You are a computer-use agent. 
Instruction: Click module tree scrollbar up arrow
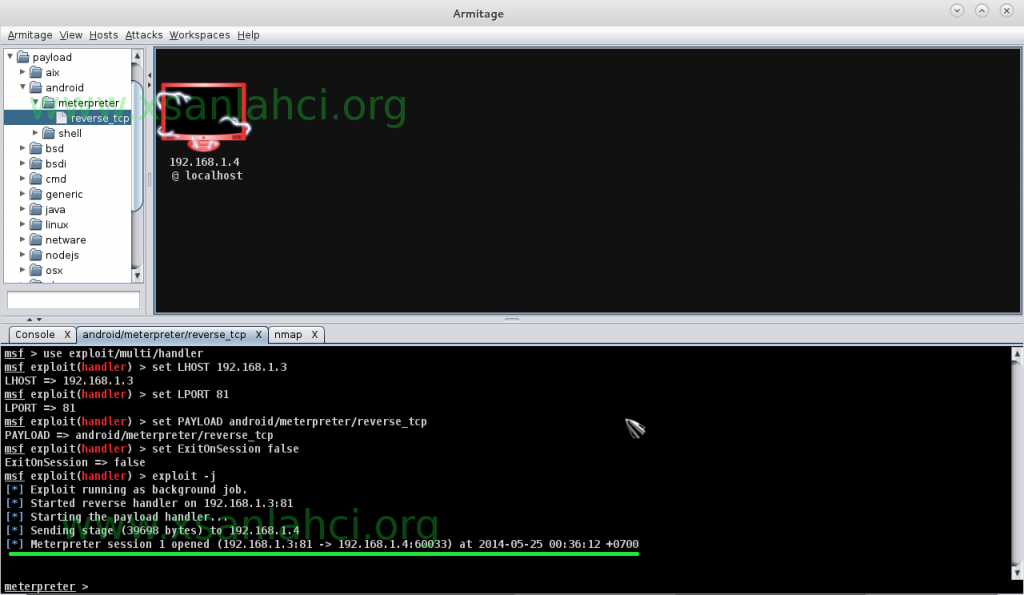point(137,56)
